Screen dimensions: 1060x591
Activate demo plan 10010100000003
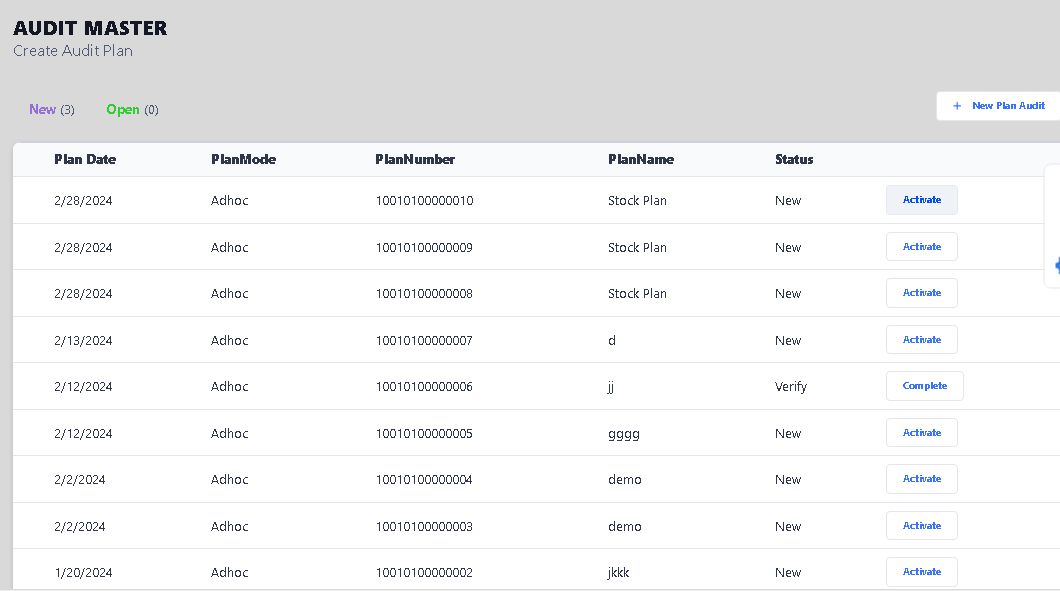tap(921, 526)
